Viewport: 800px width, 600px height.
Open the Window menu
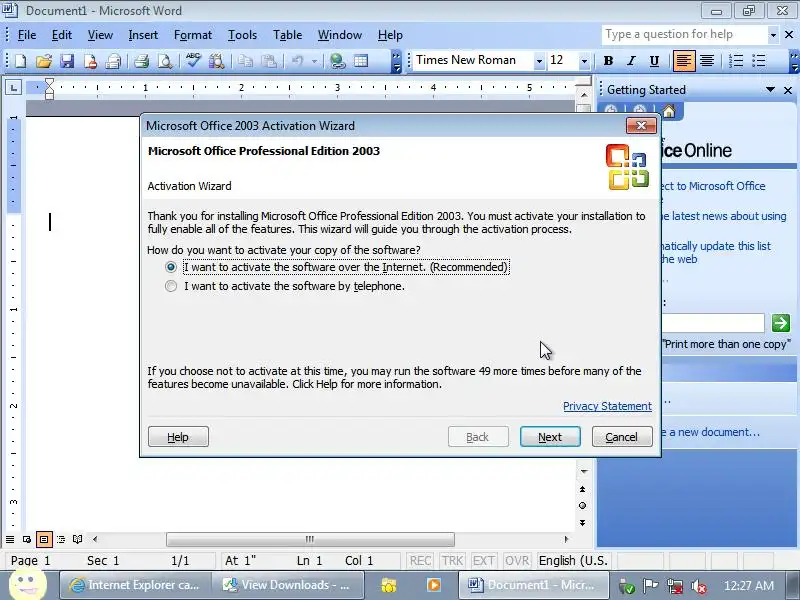(340, 35)
